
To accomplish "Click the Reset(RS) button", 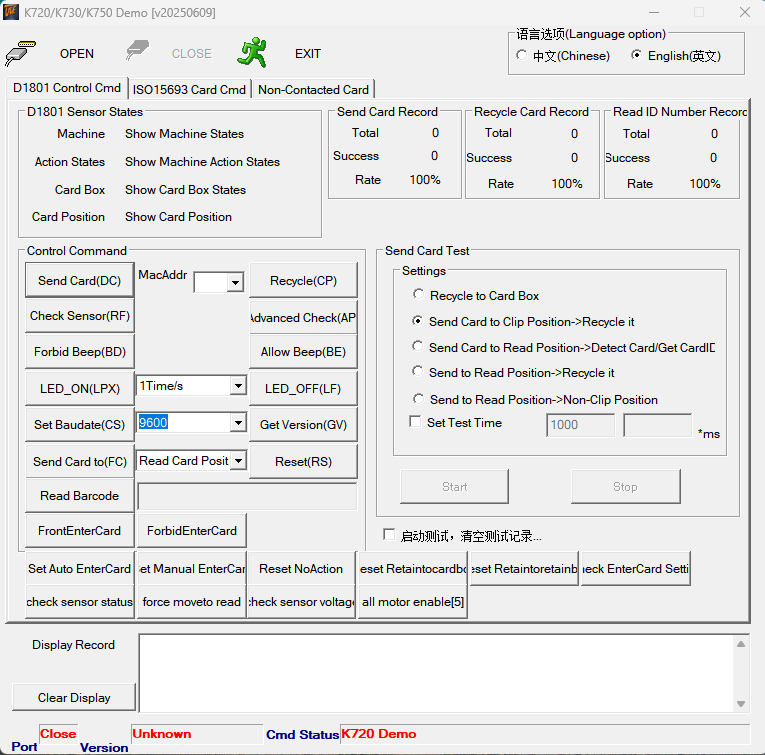I will 303,461.
